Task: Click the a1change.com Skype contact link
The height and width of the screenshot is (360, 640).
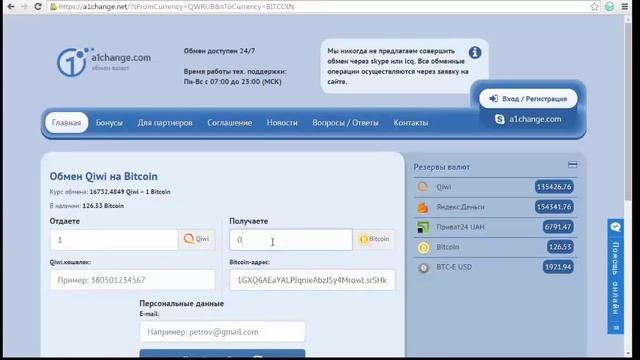Action: point(535,119)
